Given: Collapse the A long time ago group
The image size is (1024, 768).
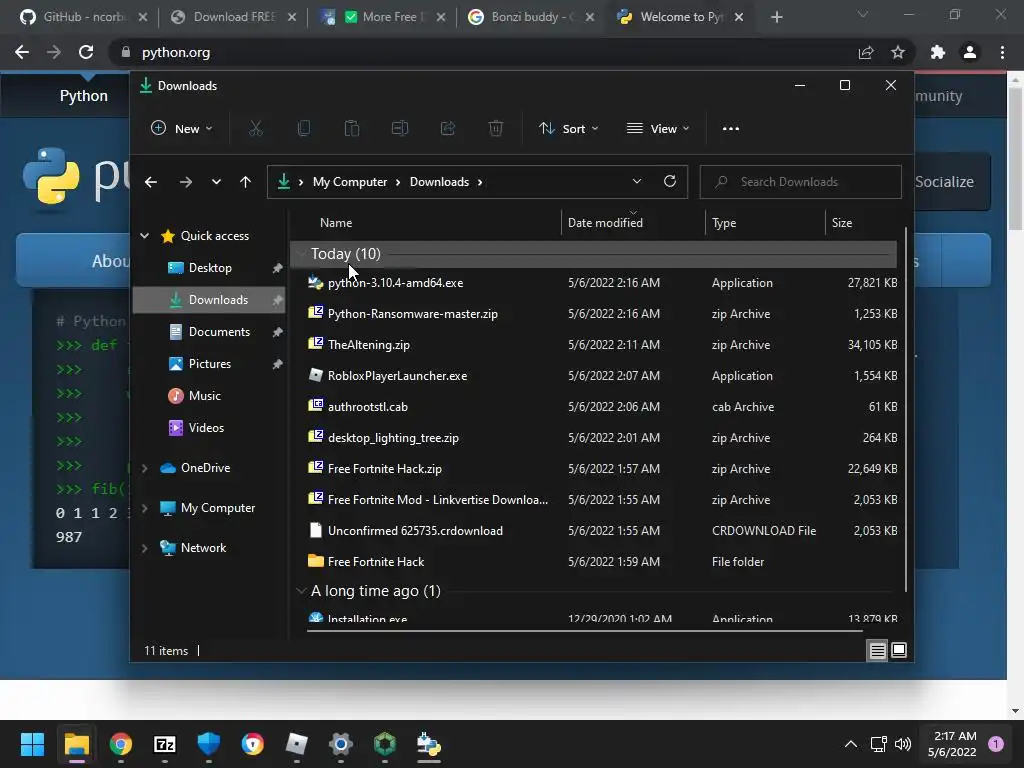Looking at the screenshot, I should 300,591.
